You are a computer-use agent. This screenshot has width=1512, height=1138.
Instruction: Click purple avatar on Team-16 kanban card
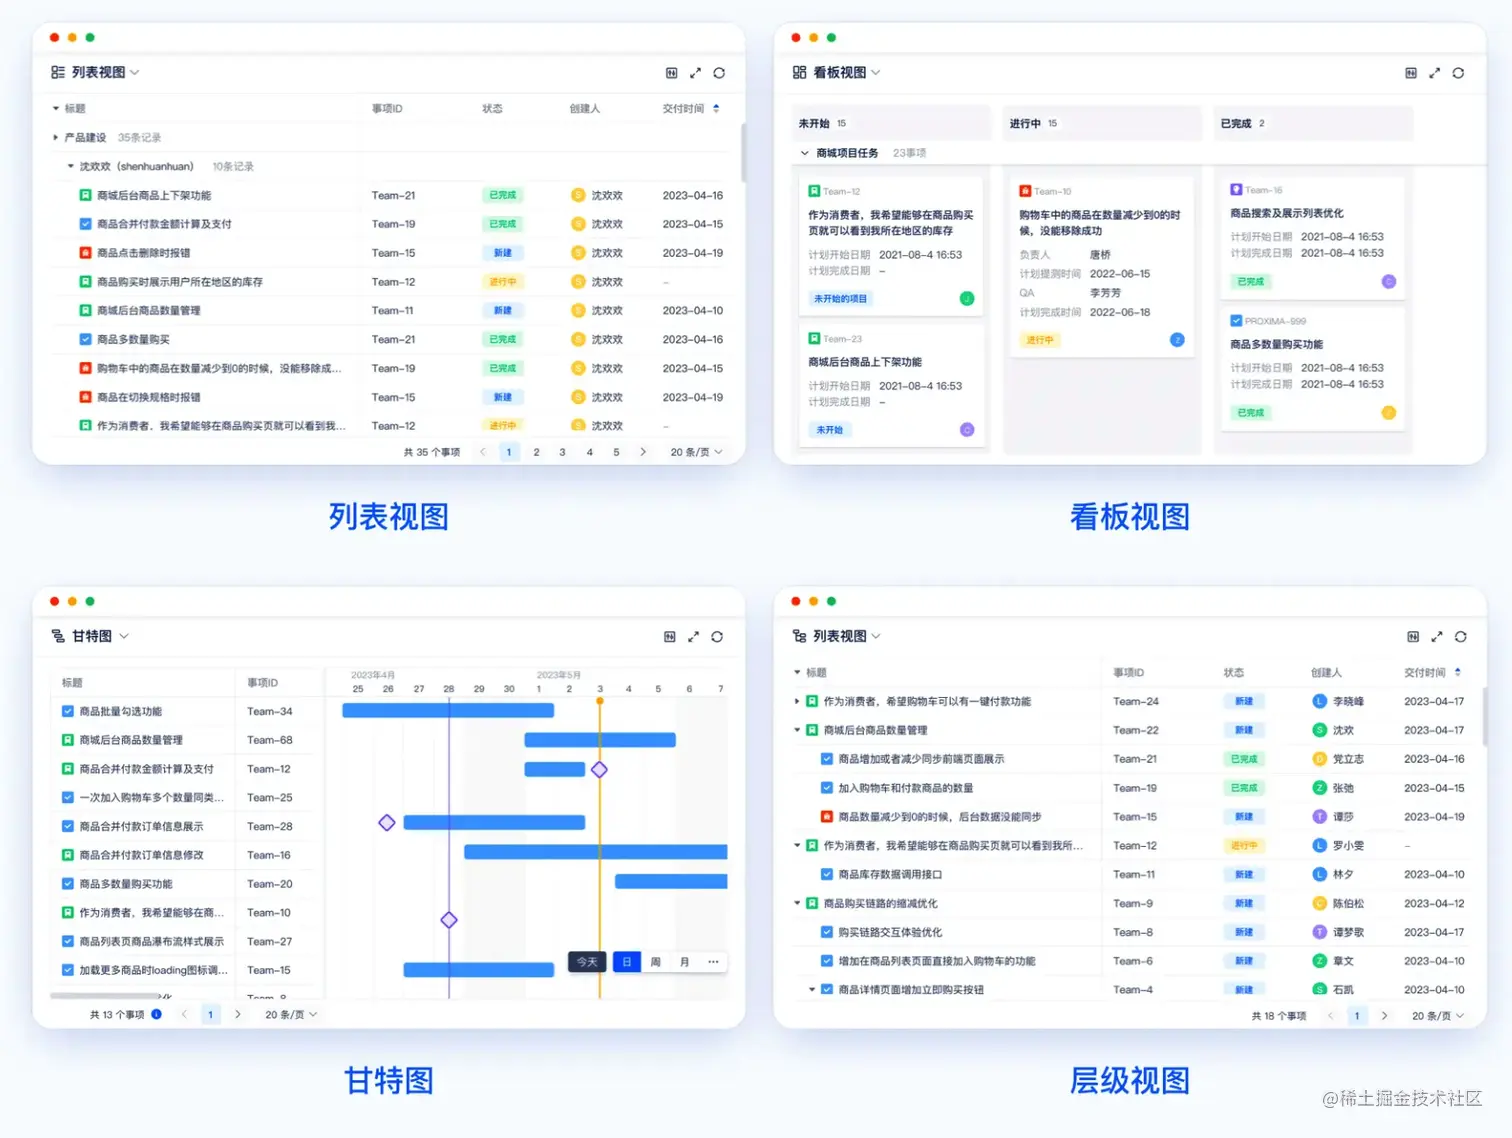(1389, 282)
